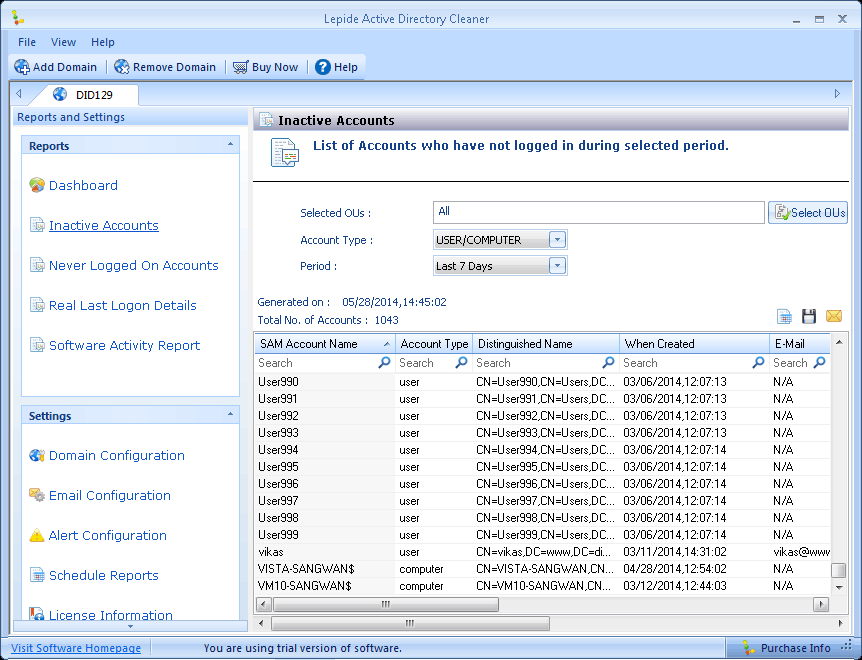The image size is (862, 660).
Task: Open the Real Last Logon Details link
Action: coord(123,306)
